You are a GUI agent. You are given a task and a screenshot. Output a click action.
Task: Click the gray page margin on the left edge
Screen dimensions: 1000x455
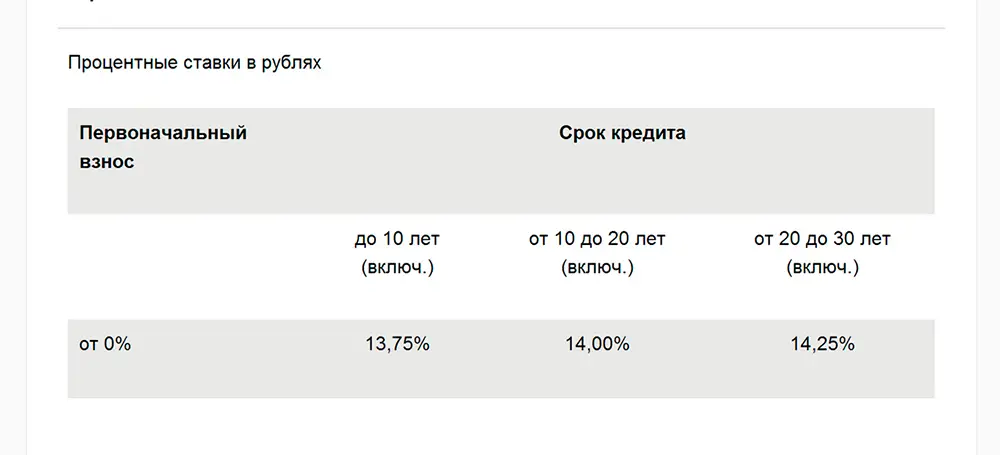(13, 227)
